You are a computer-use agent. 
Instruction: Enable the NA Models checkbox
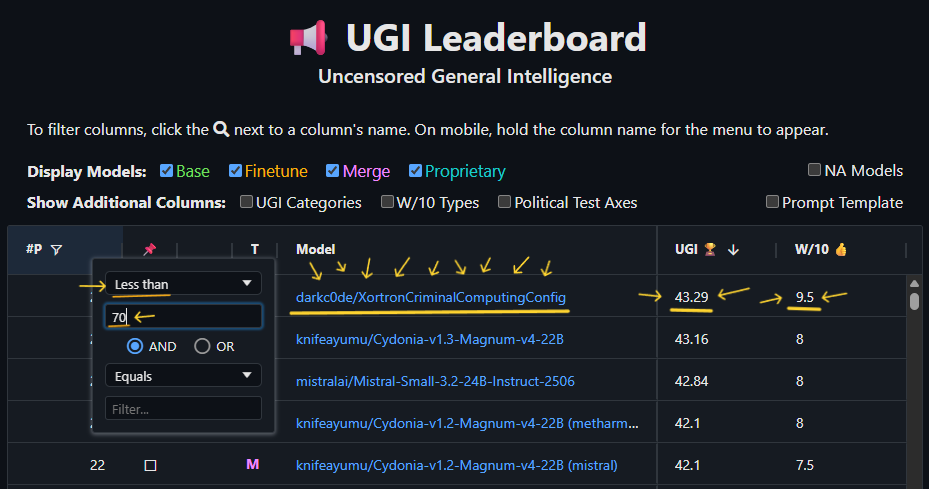pyautogui.click(x=815, y=170)
